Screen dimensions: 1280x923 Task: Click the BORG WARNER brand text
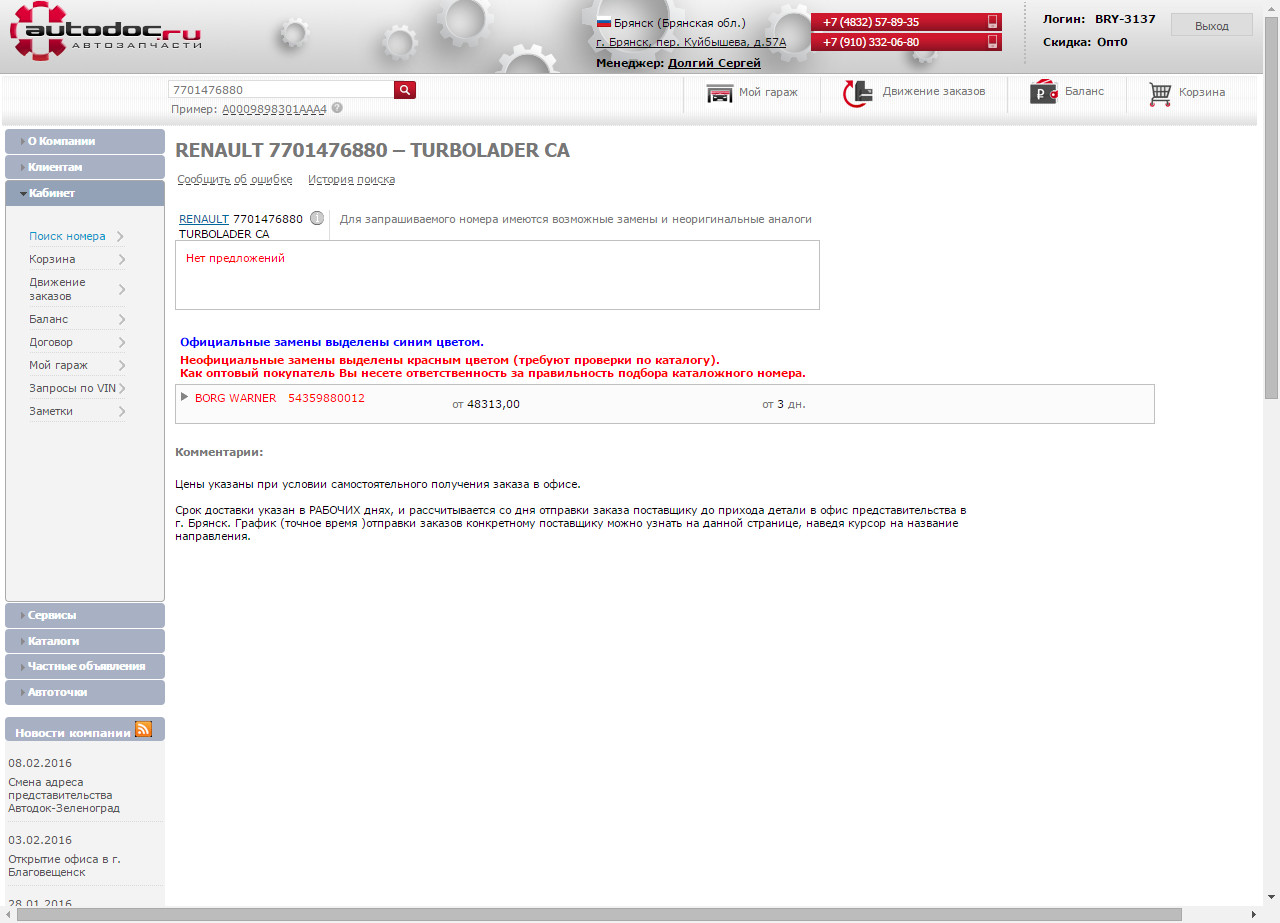(x=235, y=397)
